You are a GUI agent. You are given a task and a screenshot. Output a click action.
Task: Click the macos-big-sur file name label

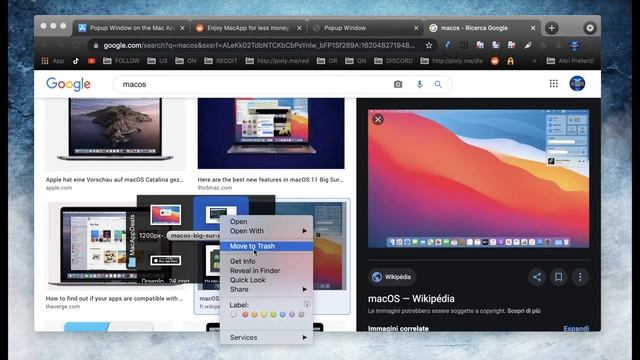coord(194,236)
